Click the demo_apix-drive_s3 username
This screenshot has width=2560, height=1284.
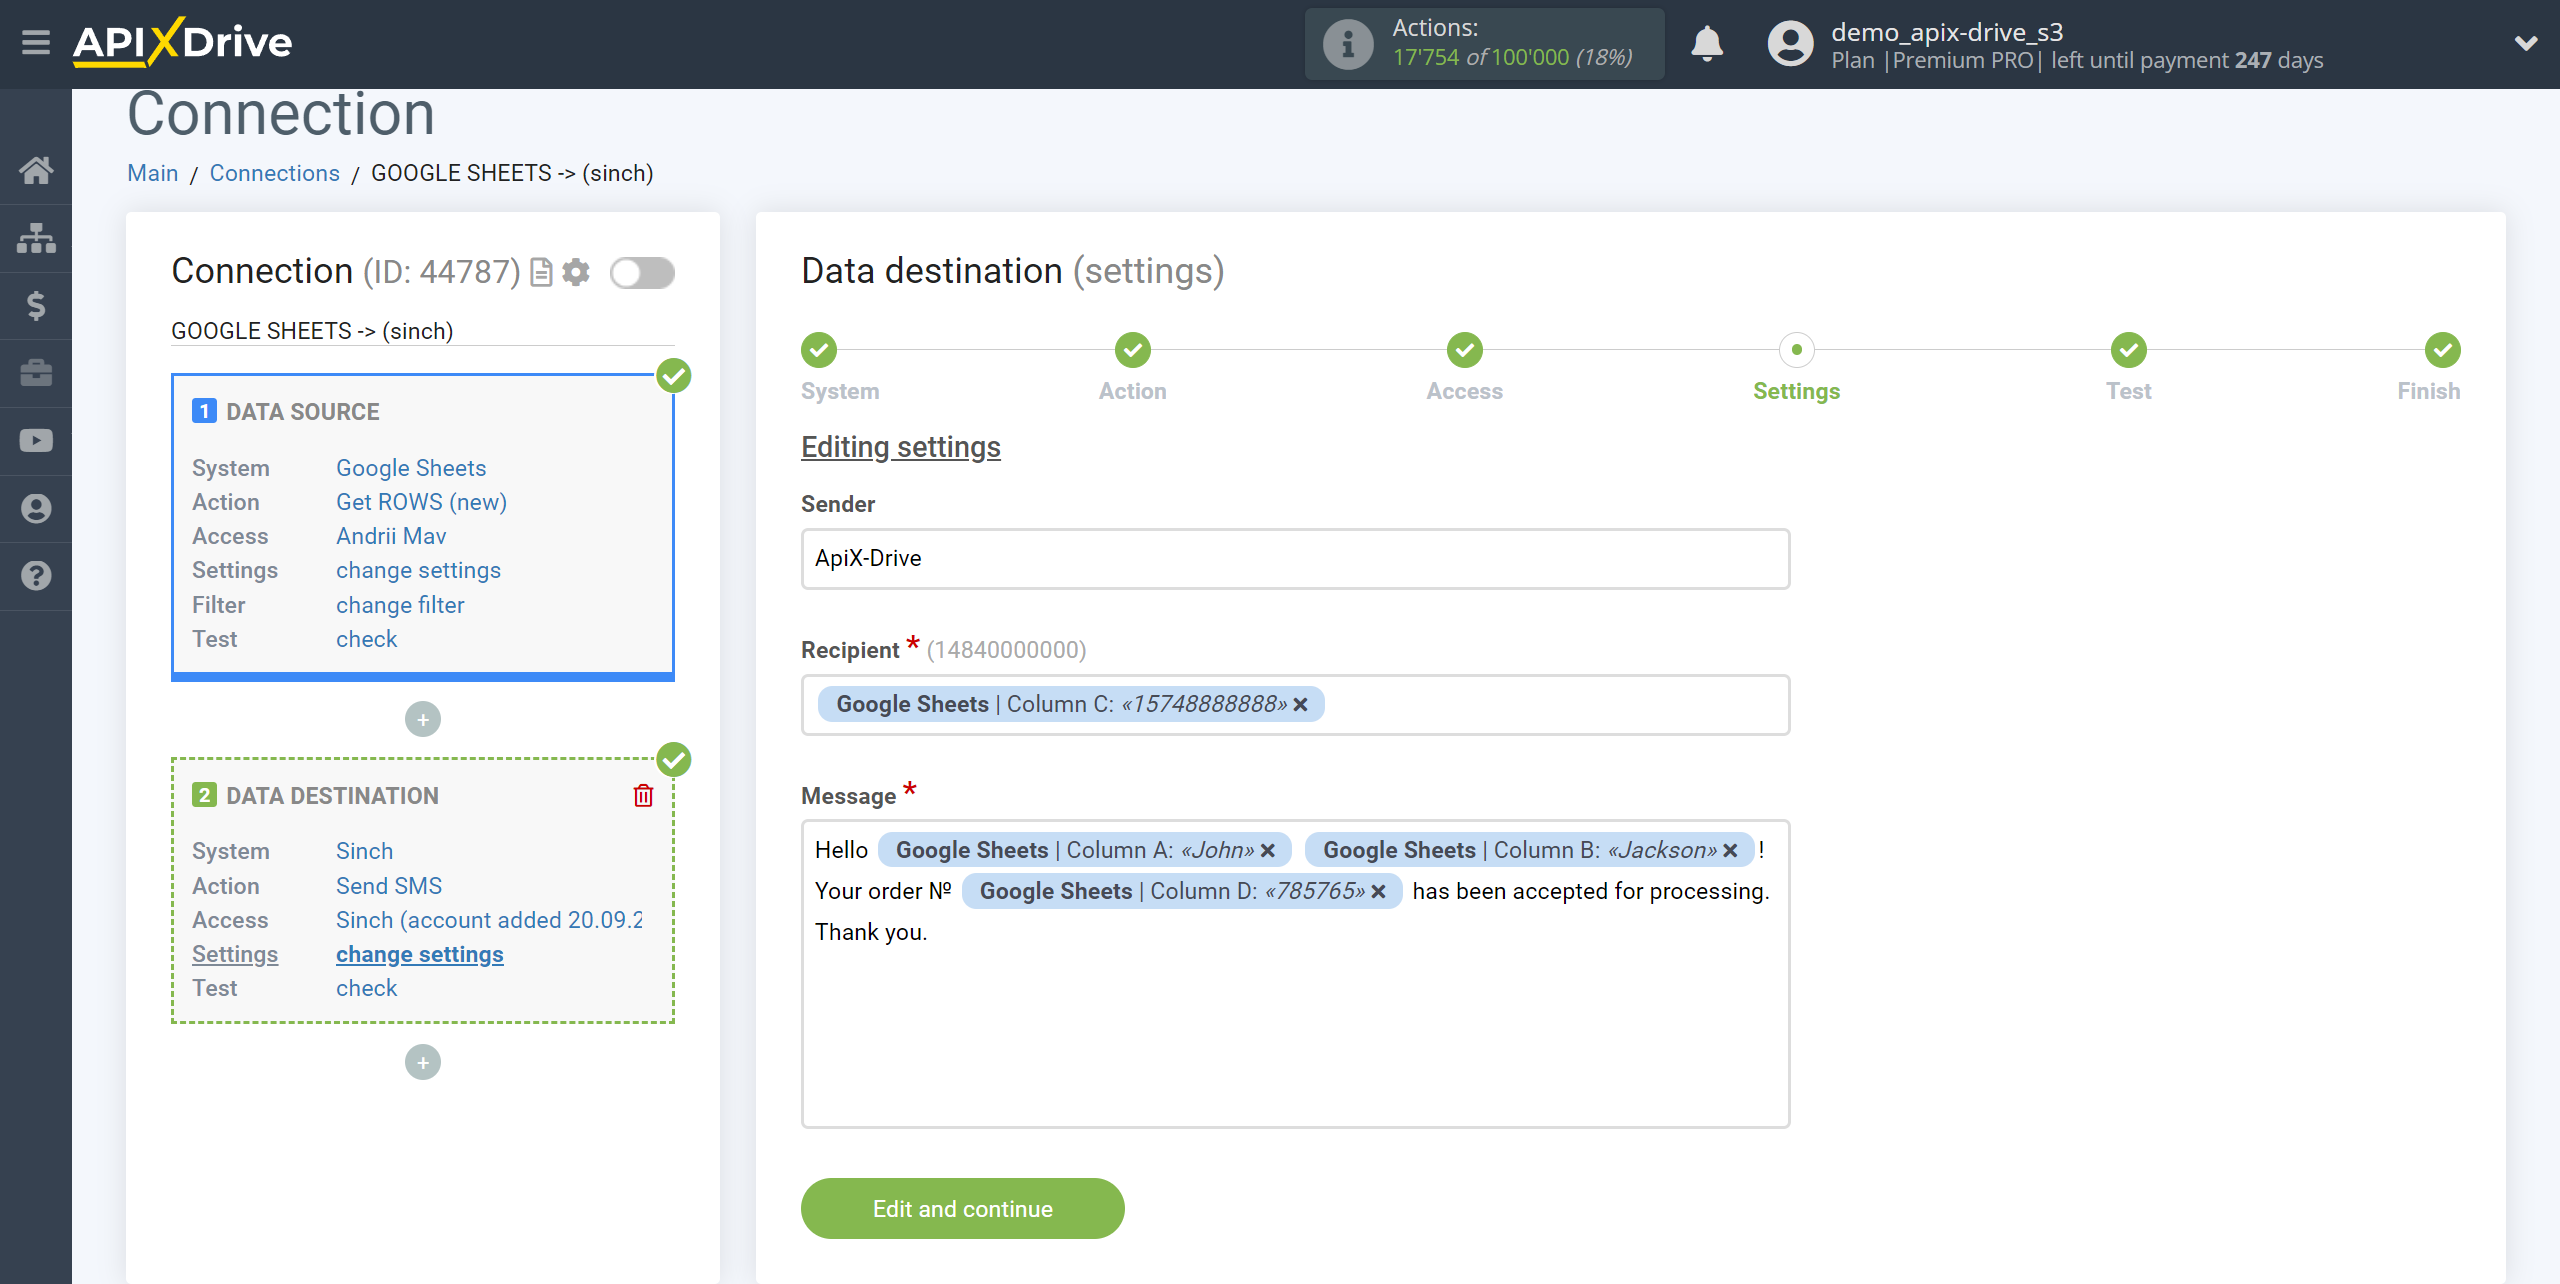click(1946, 32)
